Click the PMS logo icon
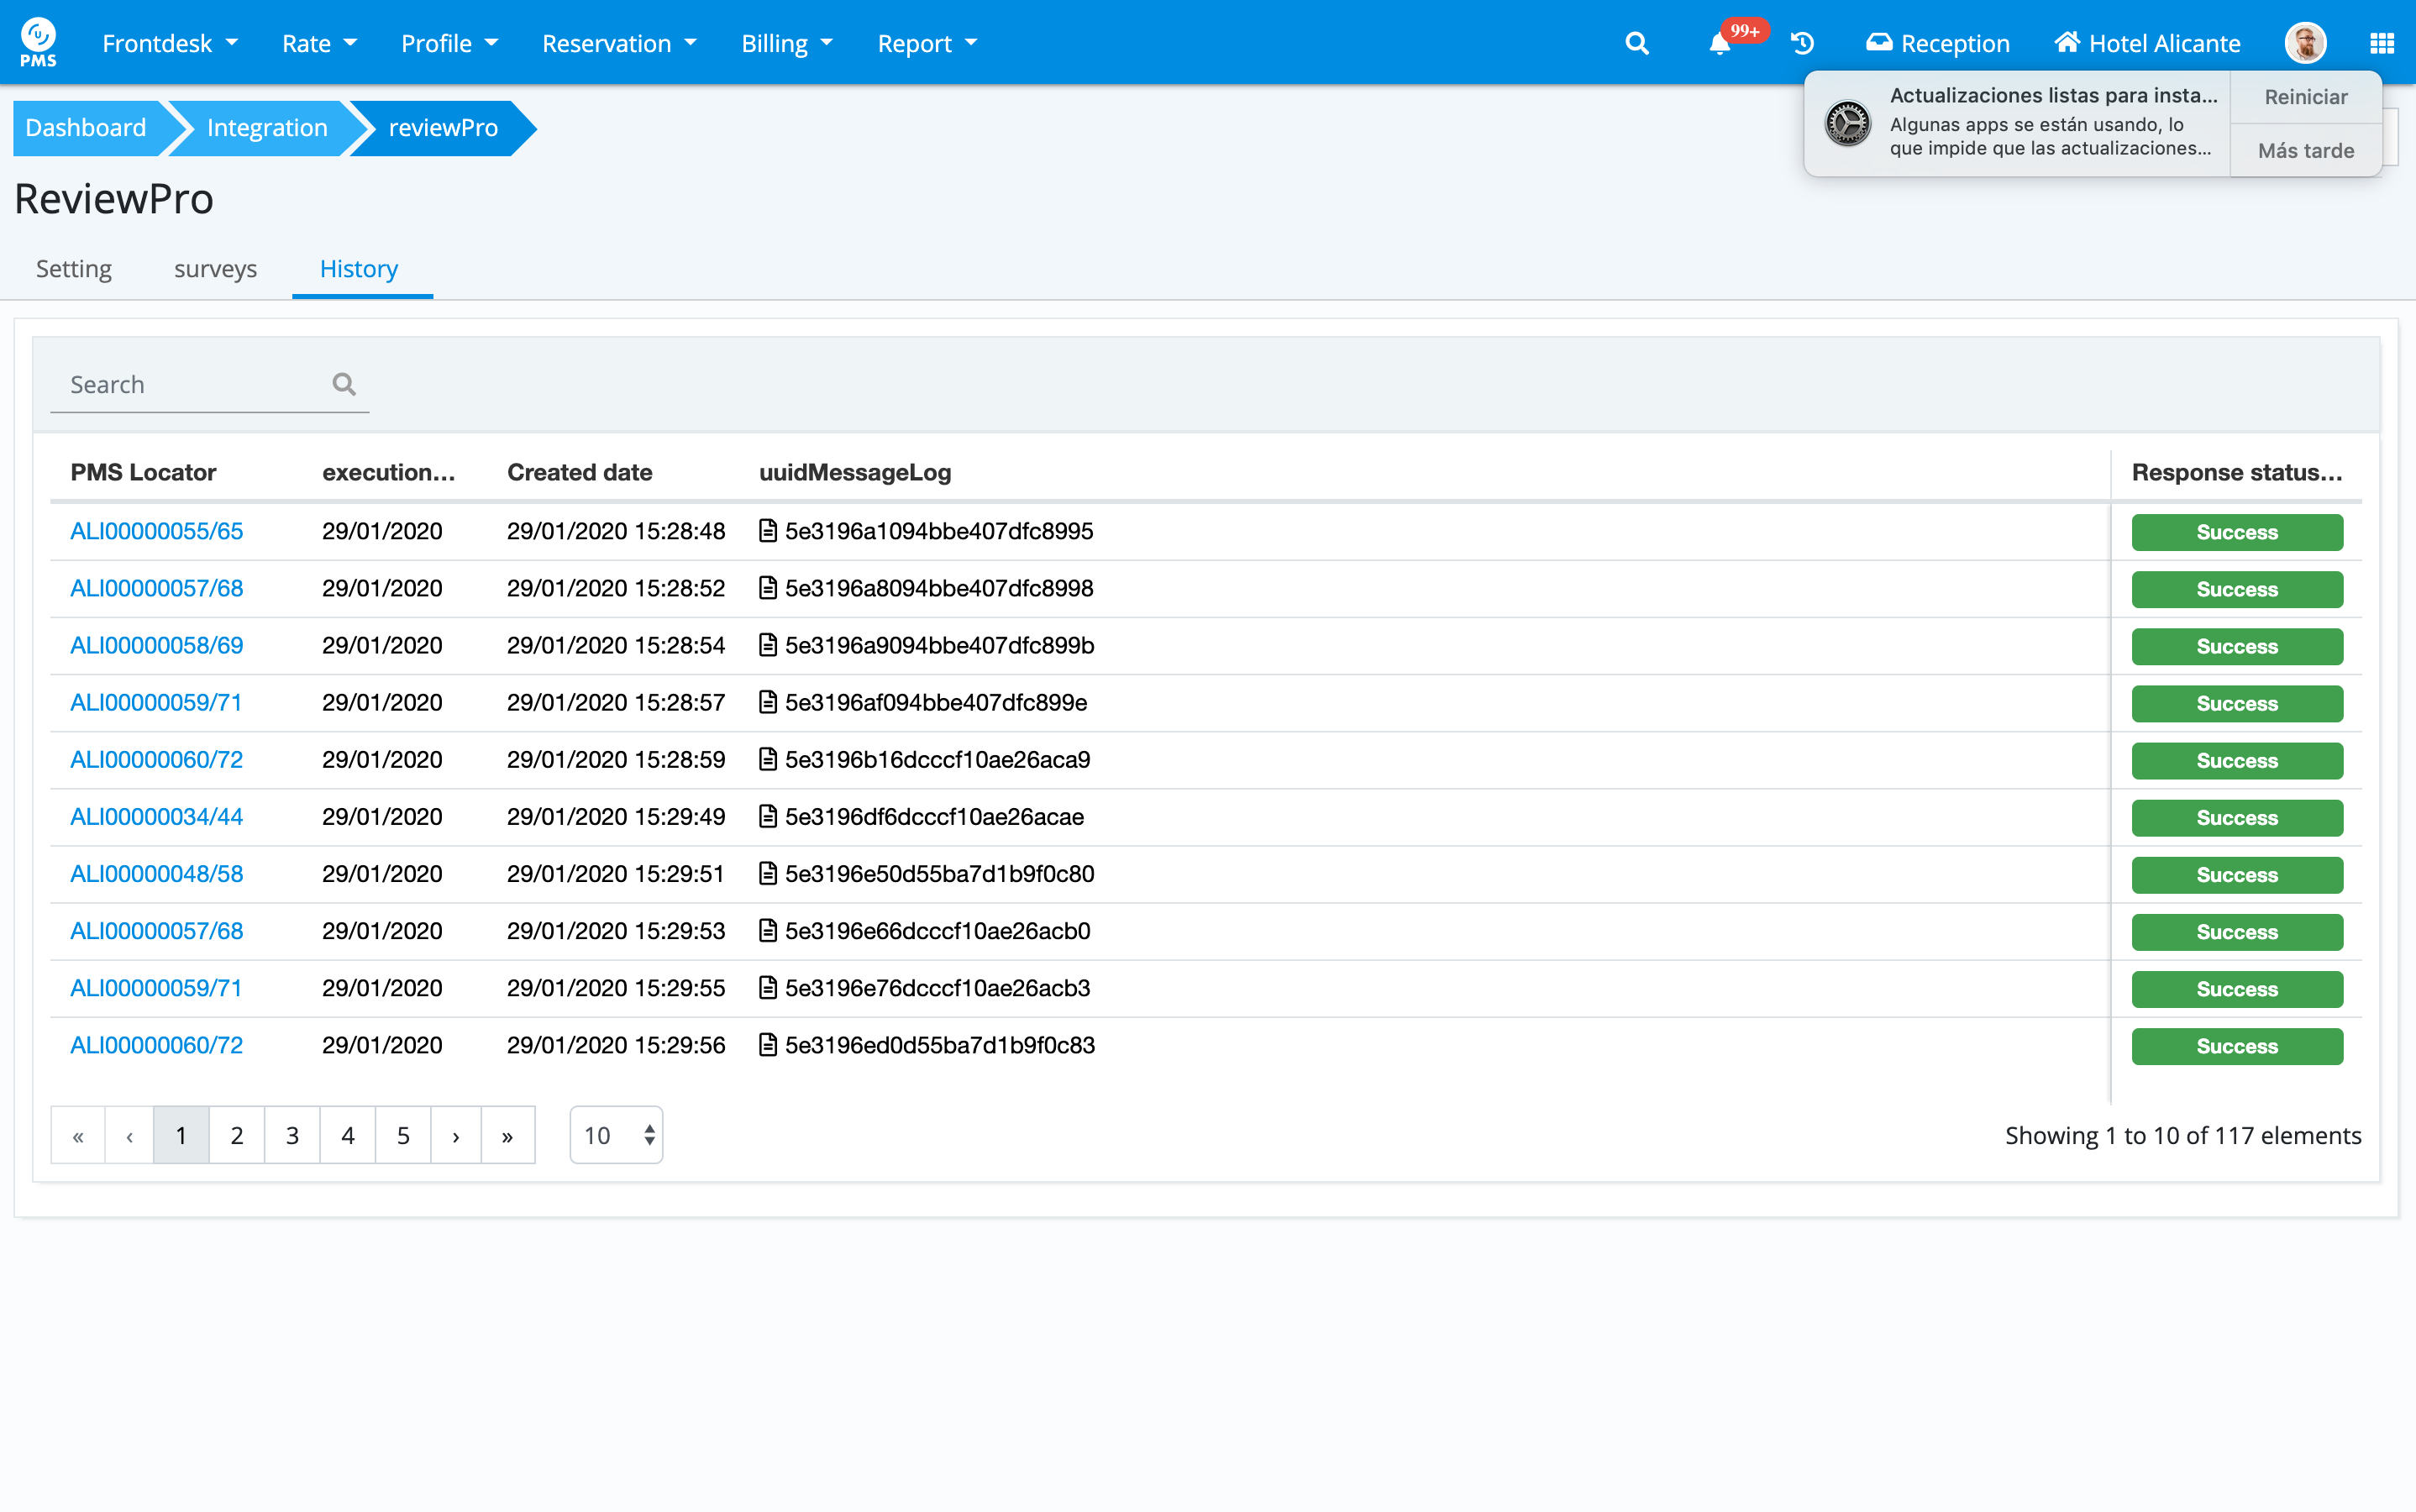This screenshot has width=2416, height=1512. (x=38, y=42)
